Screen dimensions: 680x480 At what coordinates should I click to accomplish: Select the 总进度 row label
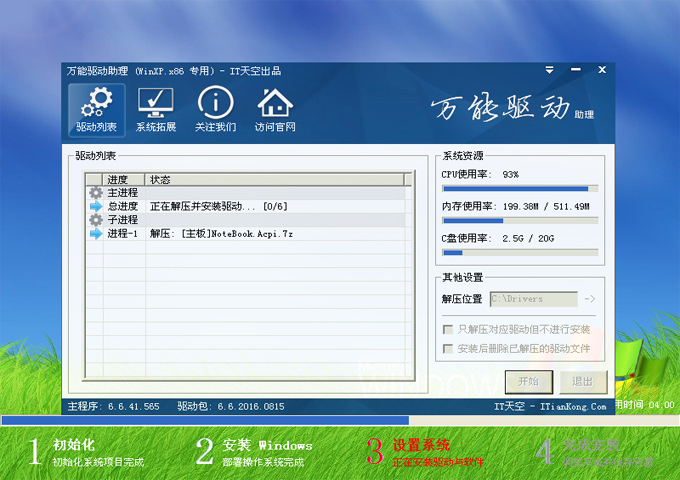pos(123,206)
